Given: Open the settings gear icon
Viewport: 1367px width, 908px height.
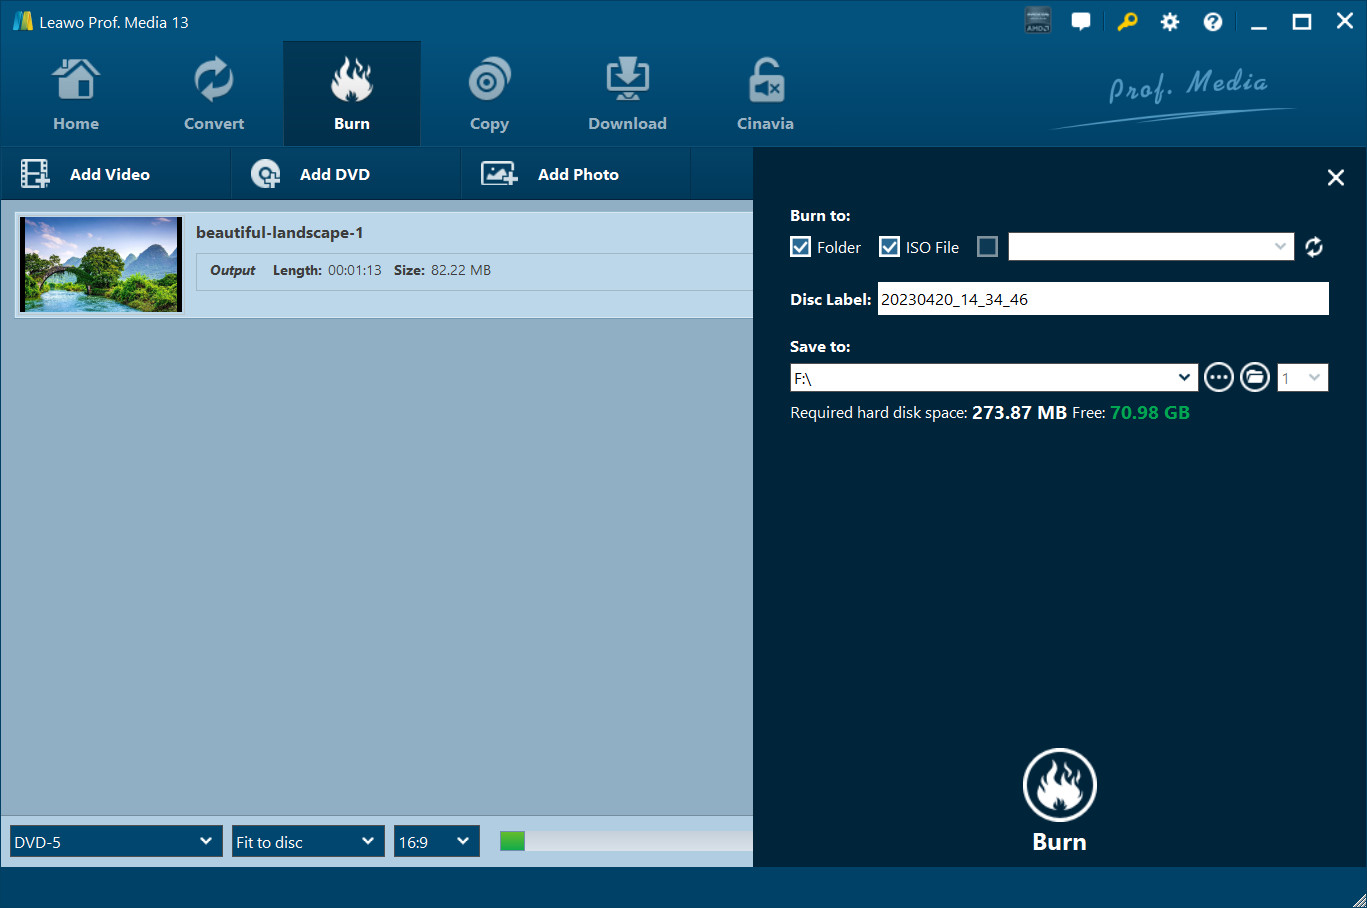Looking at the screenshot, I should [x=1169, y=22].
